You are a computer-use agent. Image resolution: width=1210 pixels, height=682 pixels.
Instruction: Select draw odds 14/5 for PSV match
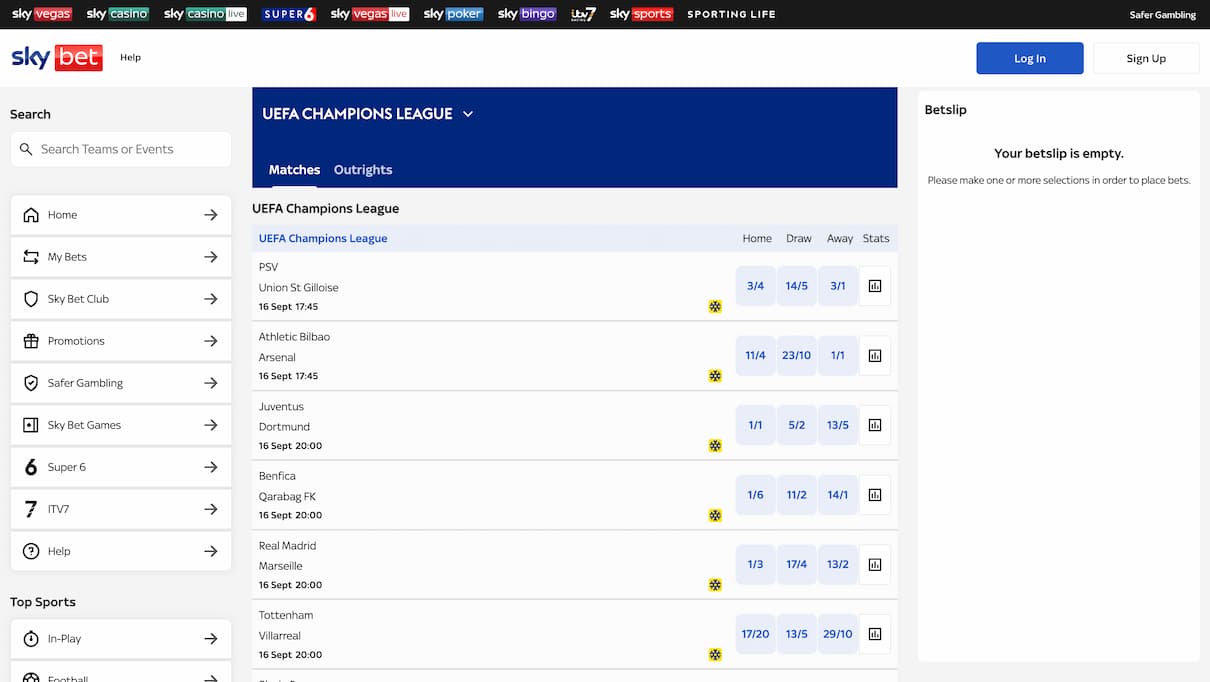click(x=796, y=286)
